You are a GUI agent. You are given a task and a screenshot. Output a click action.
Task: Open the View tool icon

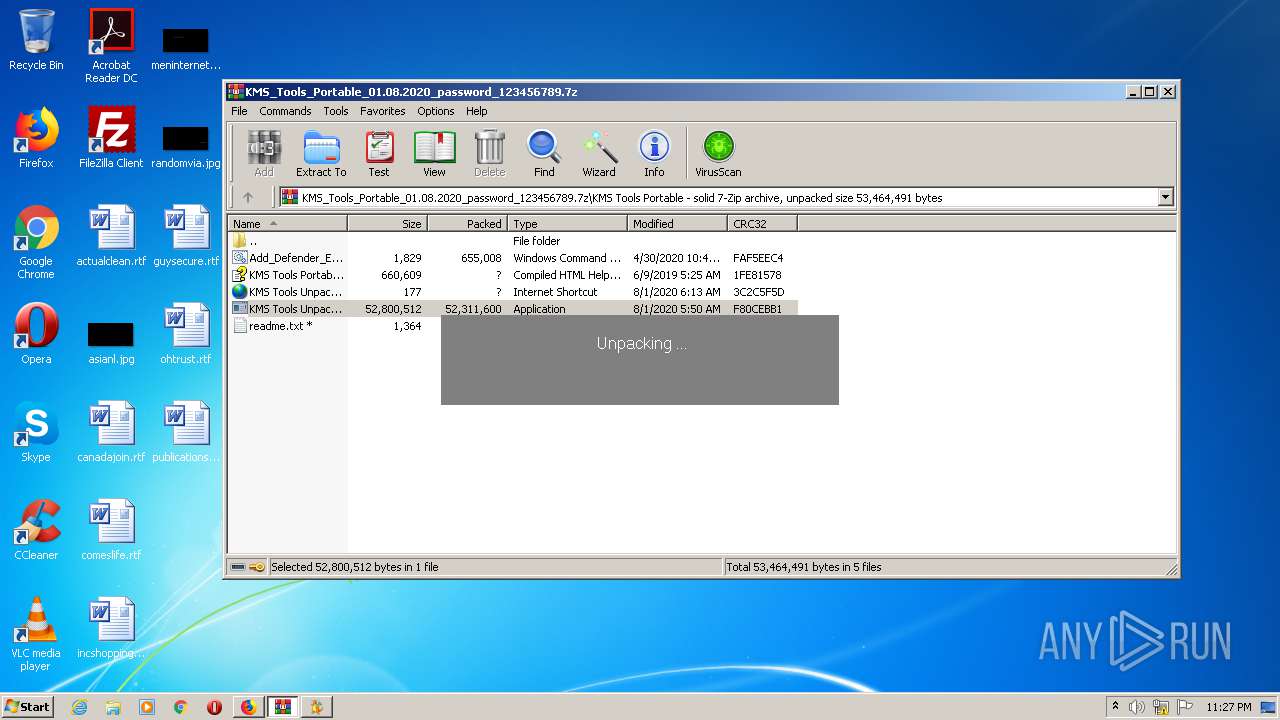[434, 153]
